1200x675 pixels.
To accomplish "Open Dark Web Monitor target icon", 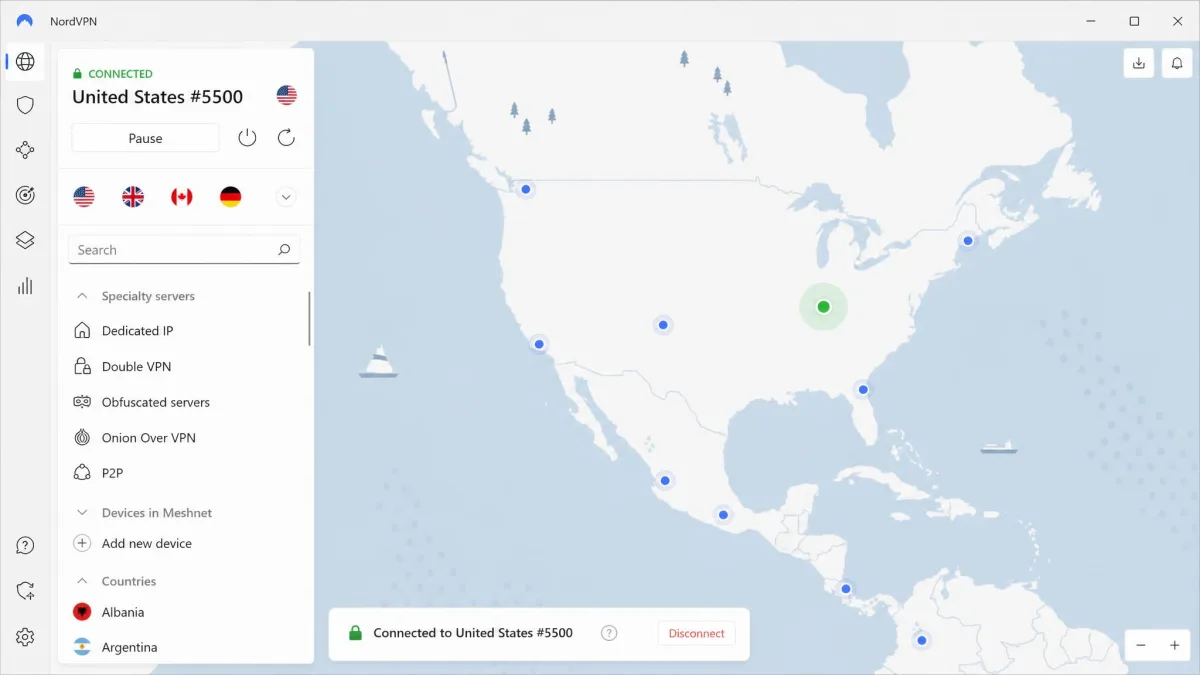I will click(25, 195).
